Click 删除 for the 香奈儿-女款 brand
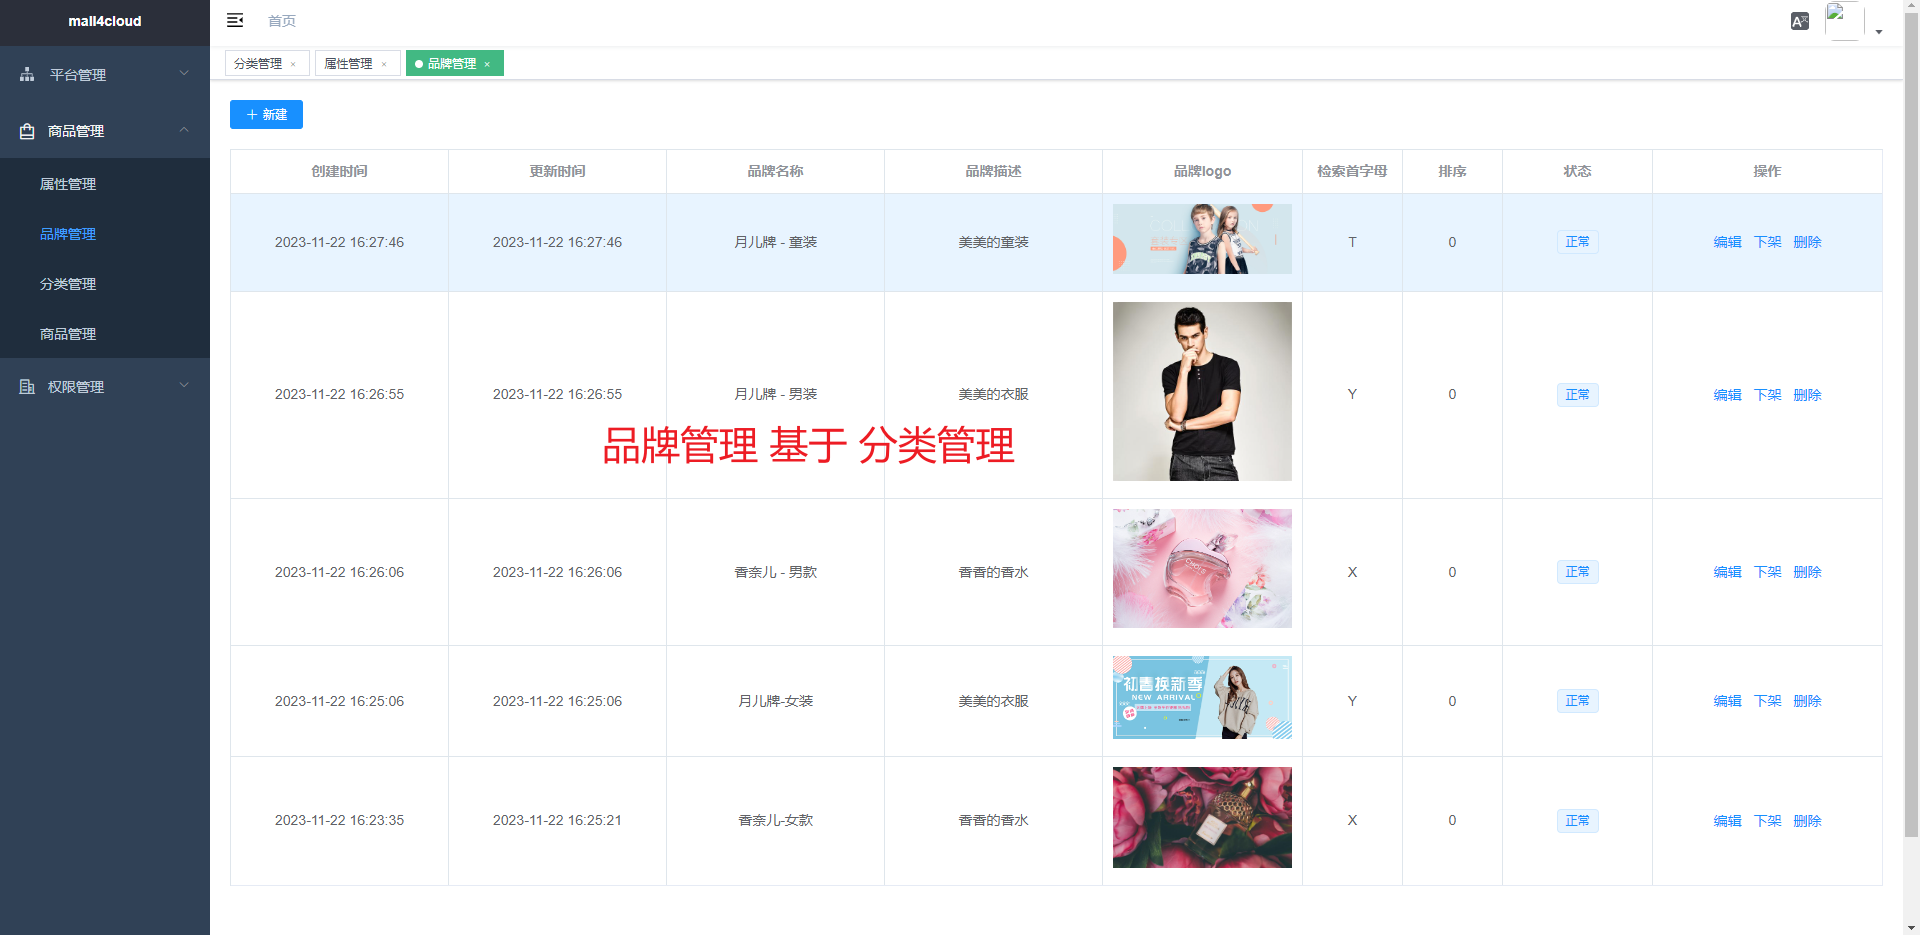1920x935 pixels. click(x=1808, y=820)
